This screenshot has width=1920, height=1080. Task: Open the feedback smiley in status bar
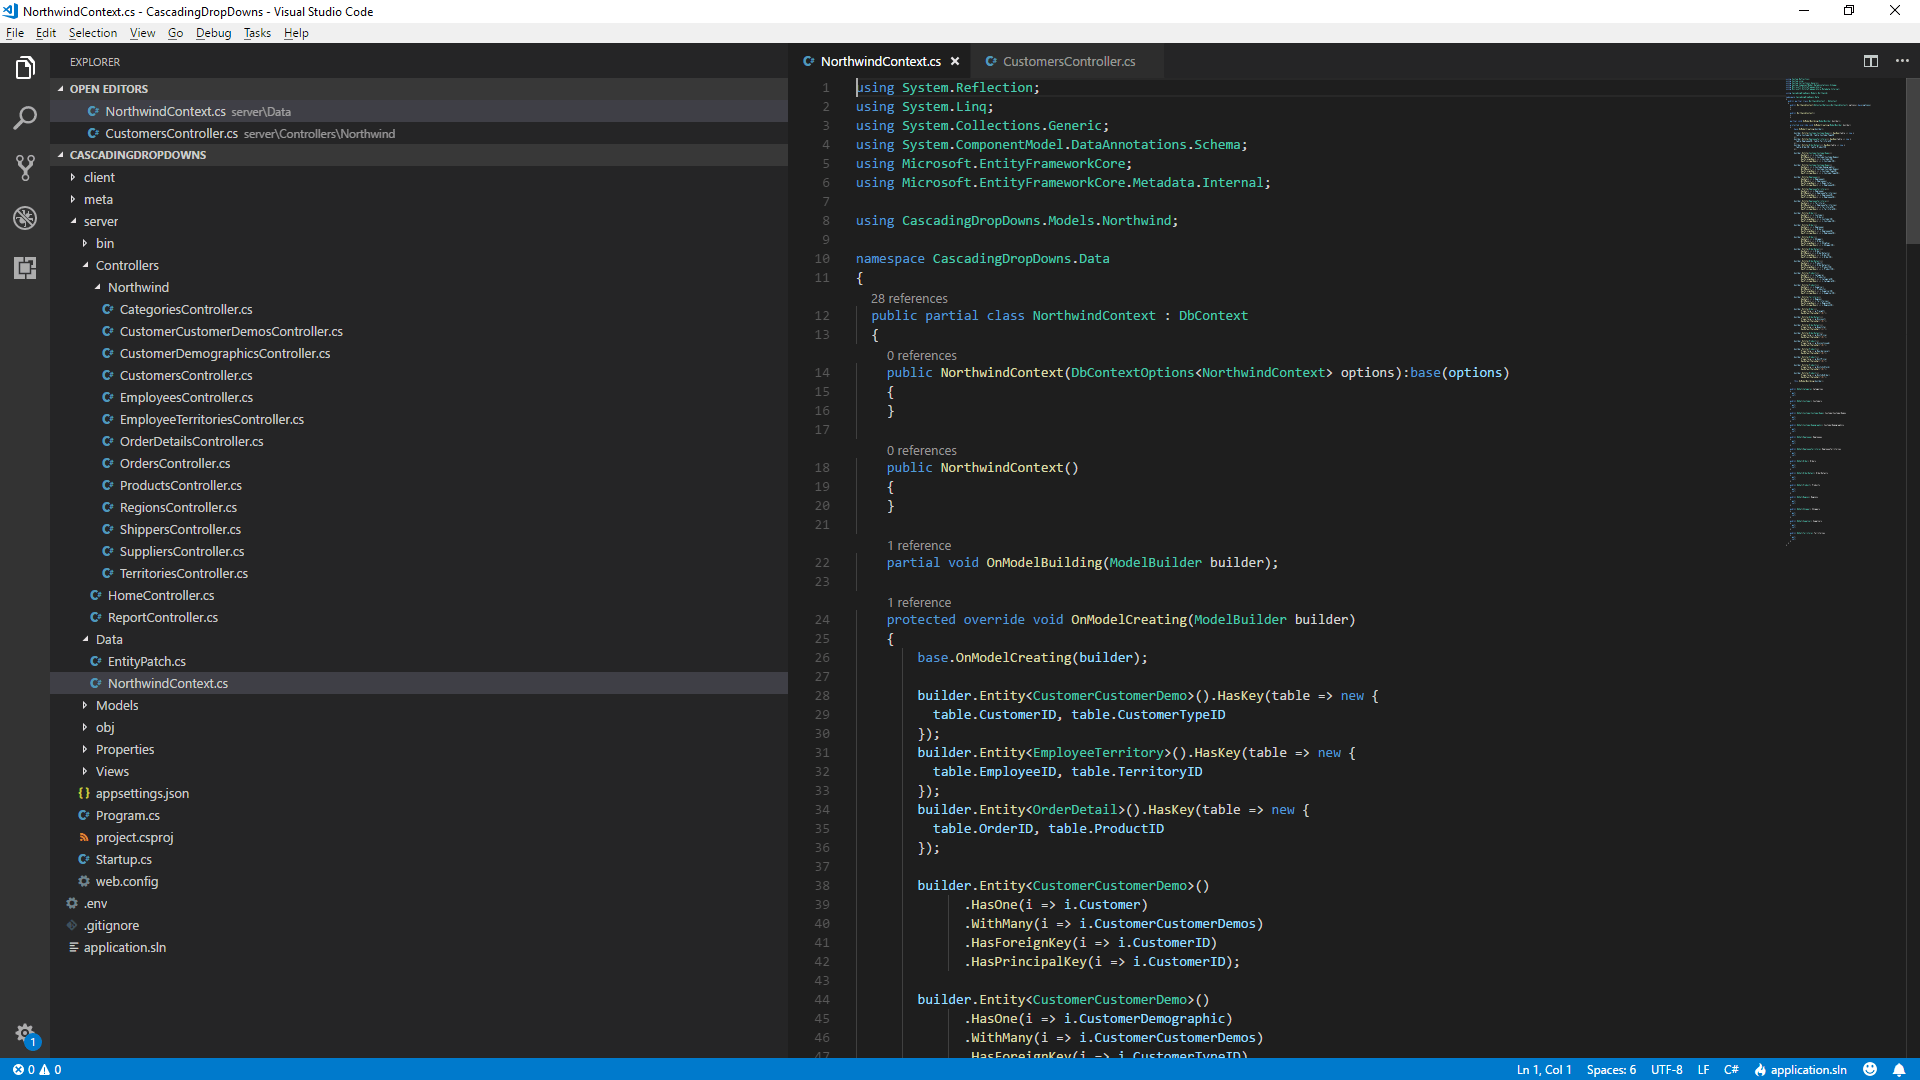(x=1870, y=1069)
